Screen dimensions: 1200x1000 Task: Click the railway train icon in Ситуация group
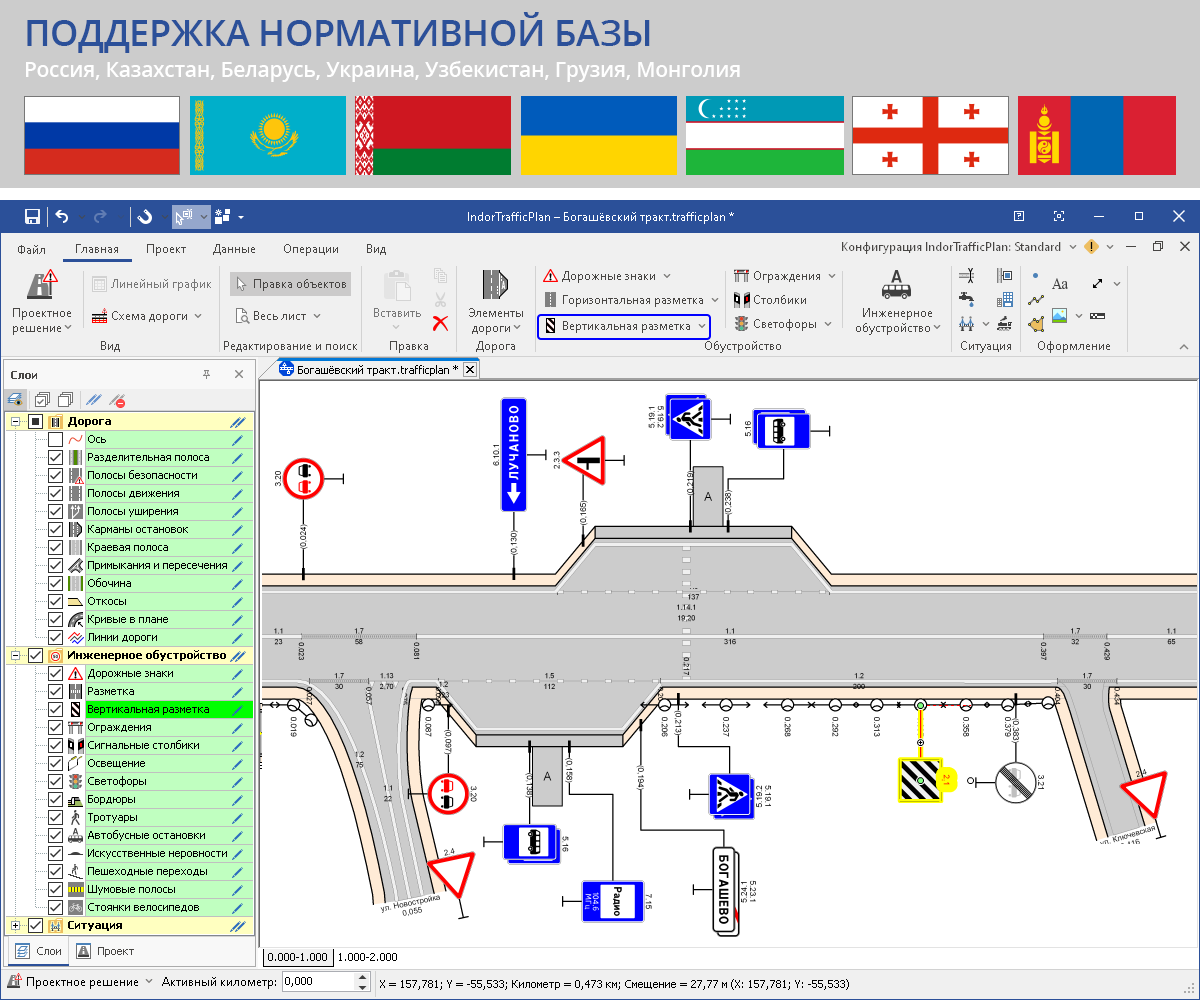click(1004, 323)
